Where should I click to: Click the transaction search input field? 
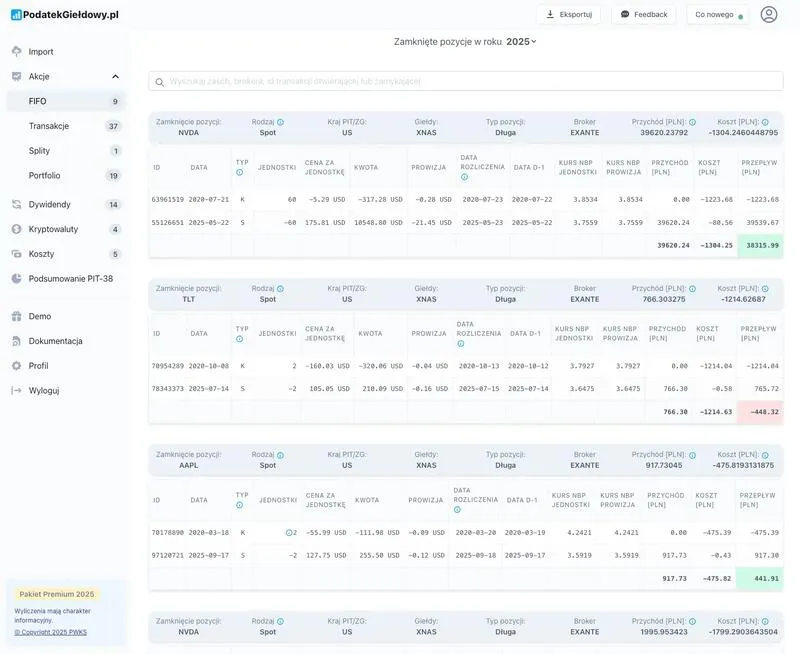tap(465, 81)
